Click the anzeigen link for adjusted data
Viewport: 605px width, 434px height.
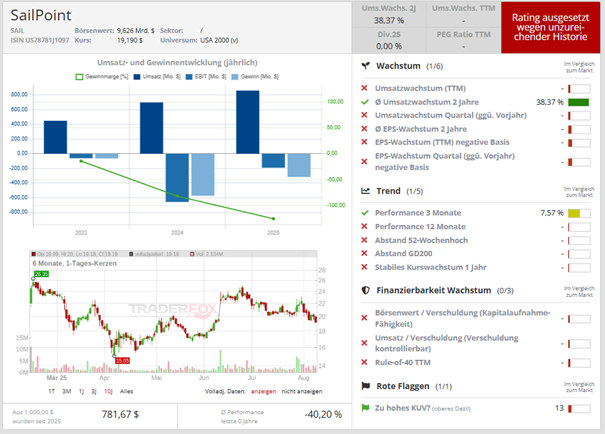coord(264,392)
